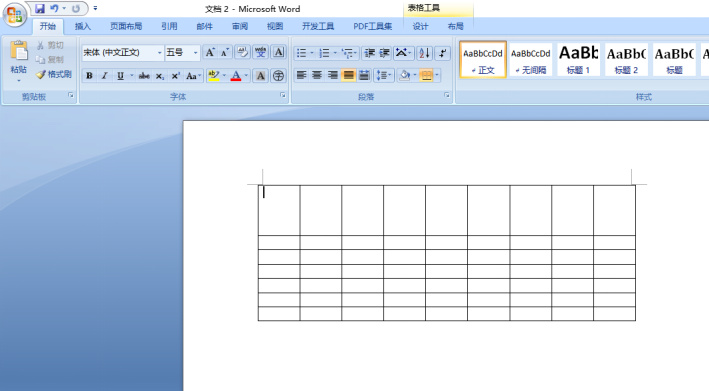The width and height of the screenshot is (709, 391).
Task: Center the text
Action: [x=317, y=75]
